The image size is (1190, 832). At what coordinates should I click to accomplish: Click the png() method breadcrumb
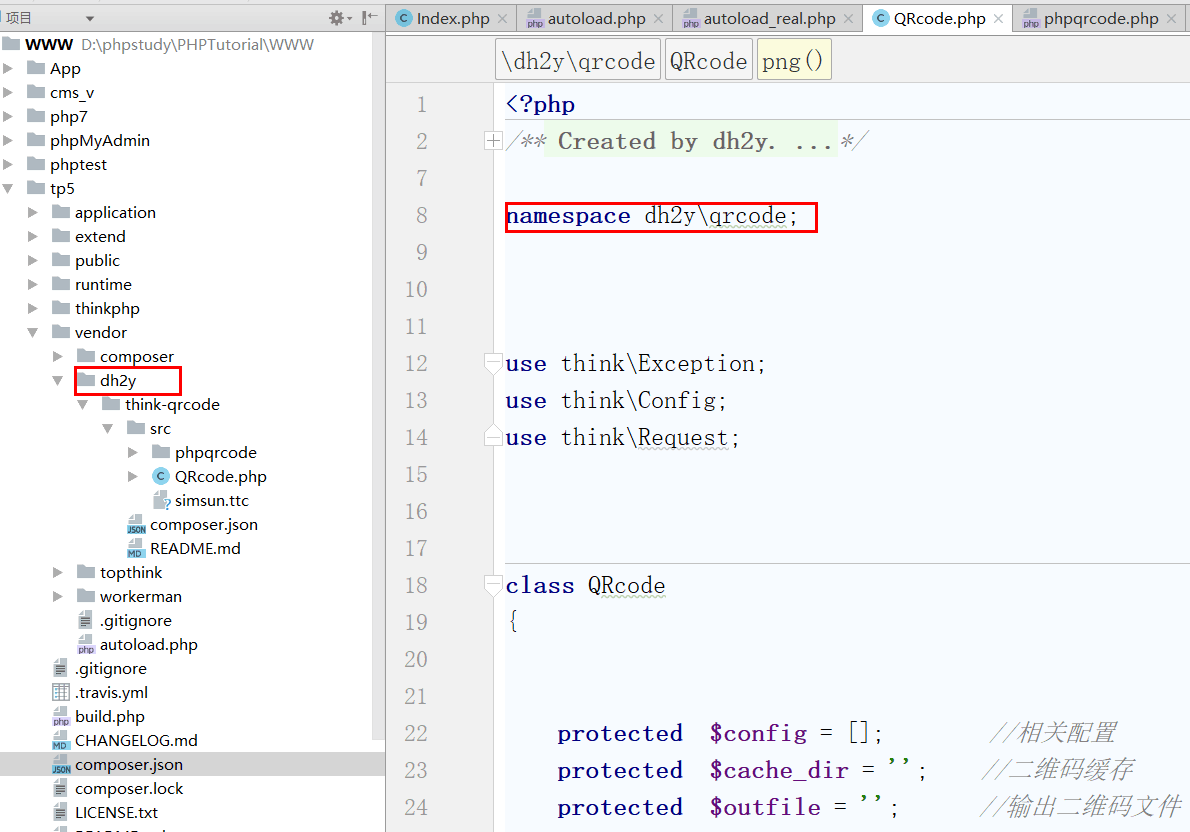[x=794, y=60]
